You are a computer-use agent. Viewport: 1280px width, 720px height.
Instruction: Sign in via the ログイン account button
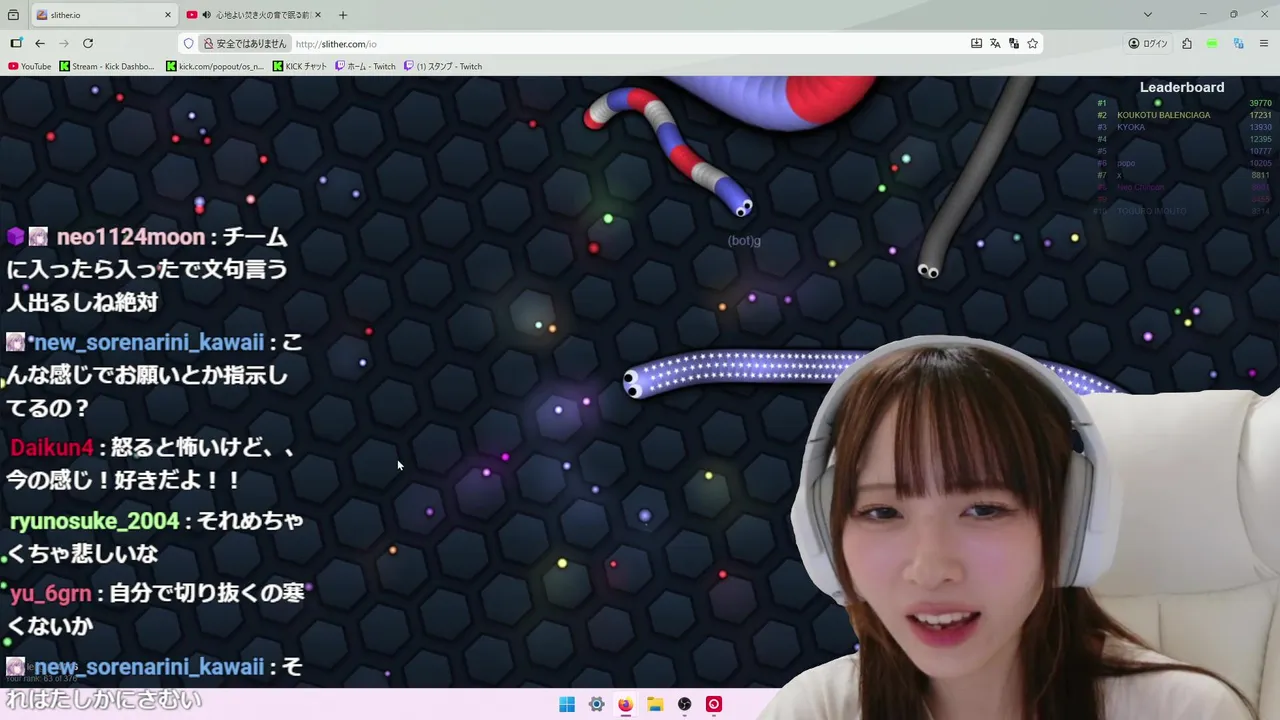(x=1148, y=43)
